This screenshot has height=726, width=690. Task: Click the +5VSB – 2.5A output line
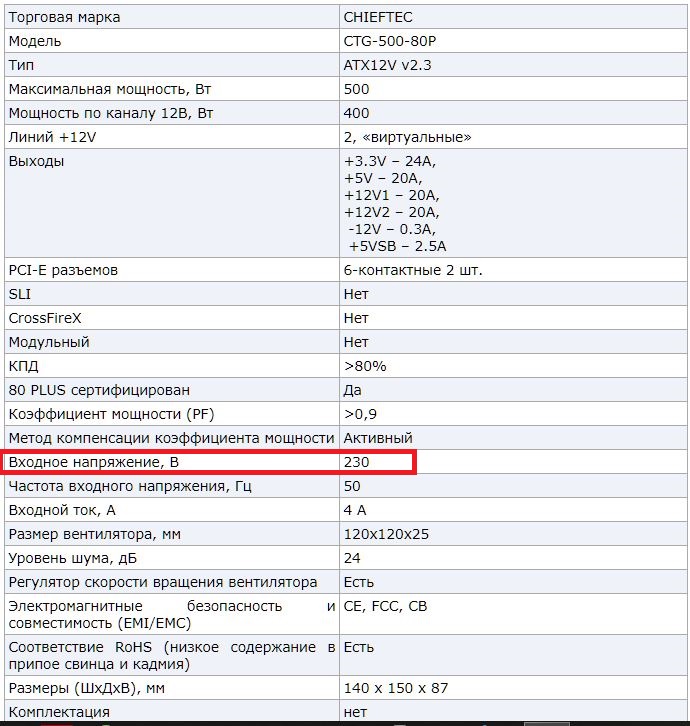(397, 246)
